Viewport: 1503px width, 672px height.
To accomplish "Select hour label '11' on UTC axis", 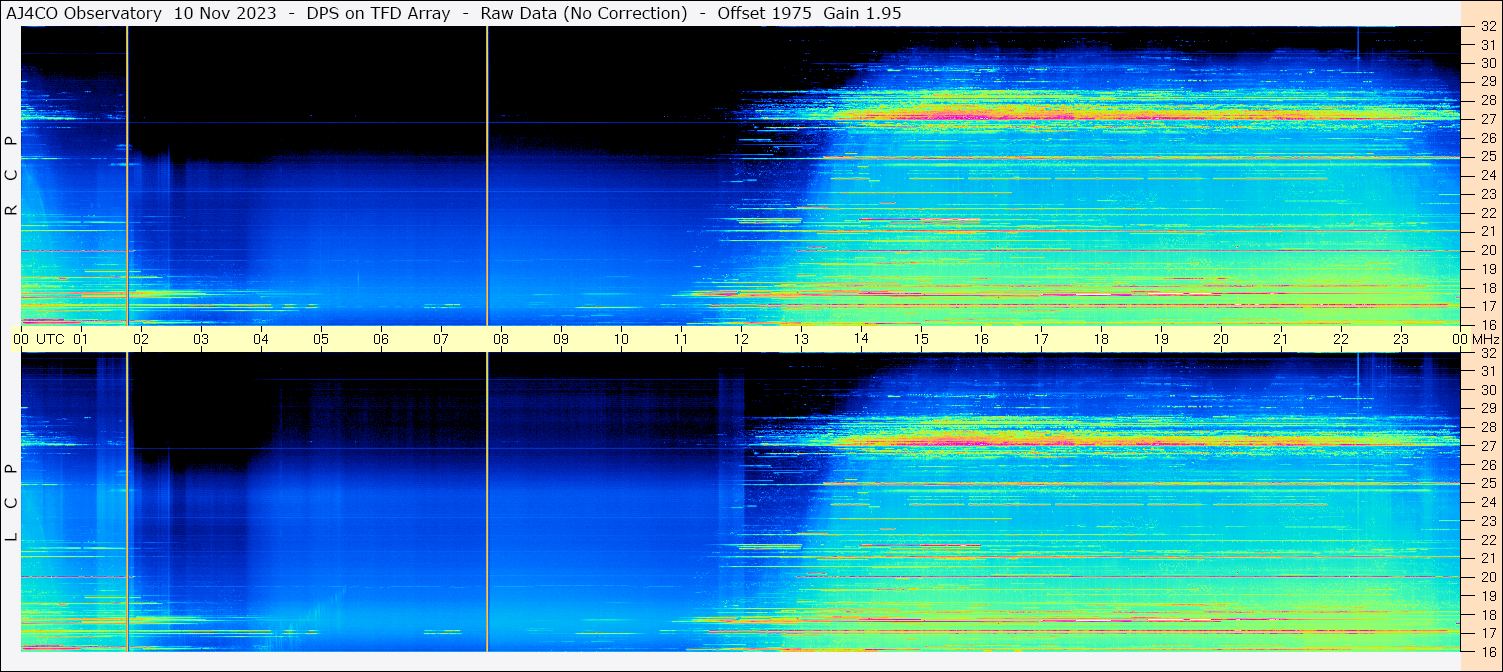I will 681,339.
